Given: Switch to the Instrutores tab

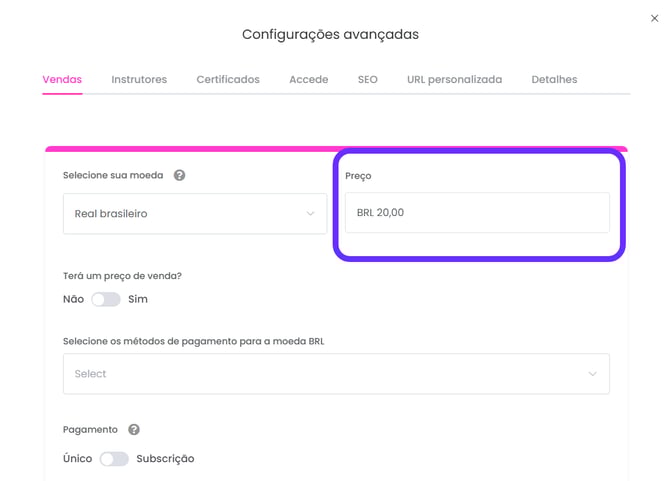Looking at the screenshot, I should (139, 79).
